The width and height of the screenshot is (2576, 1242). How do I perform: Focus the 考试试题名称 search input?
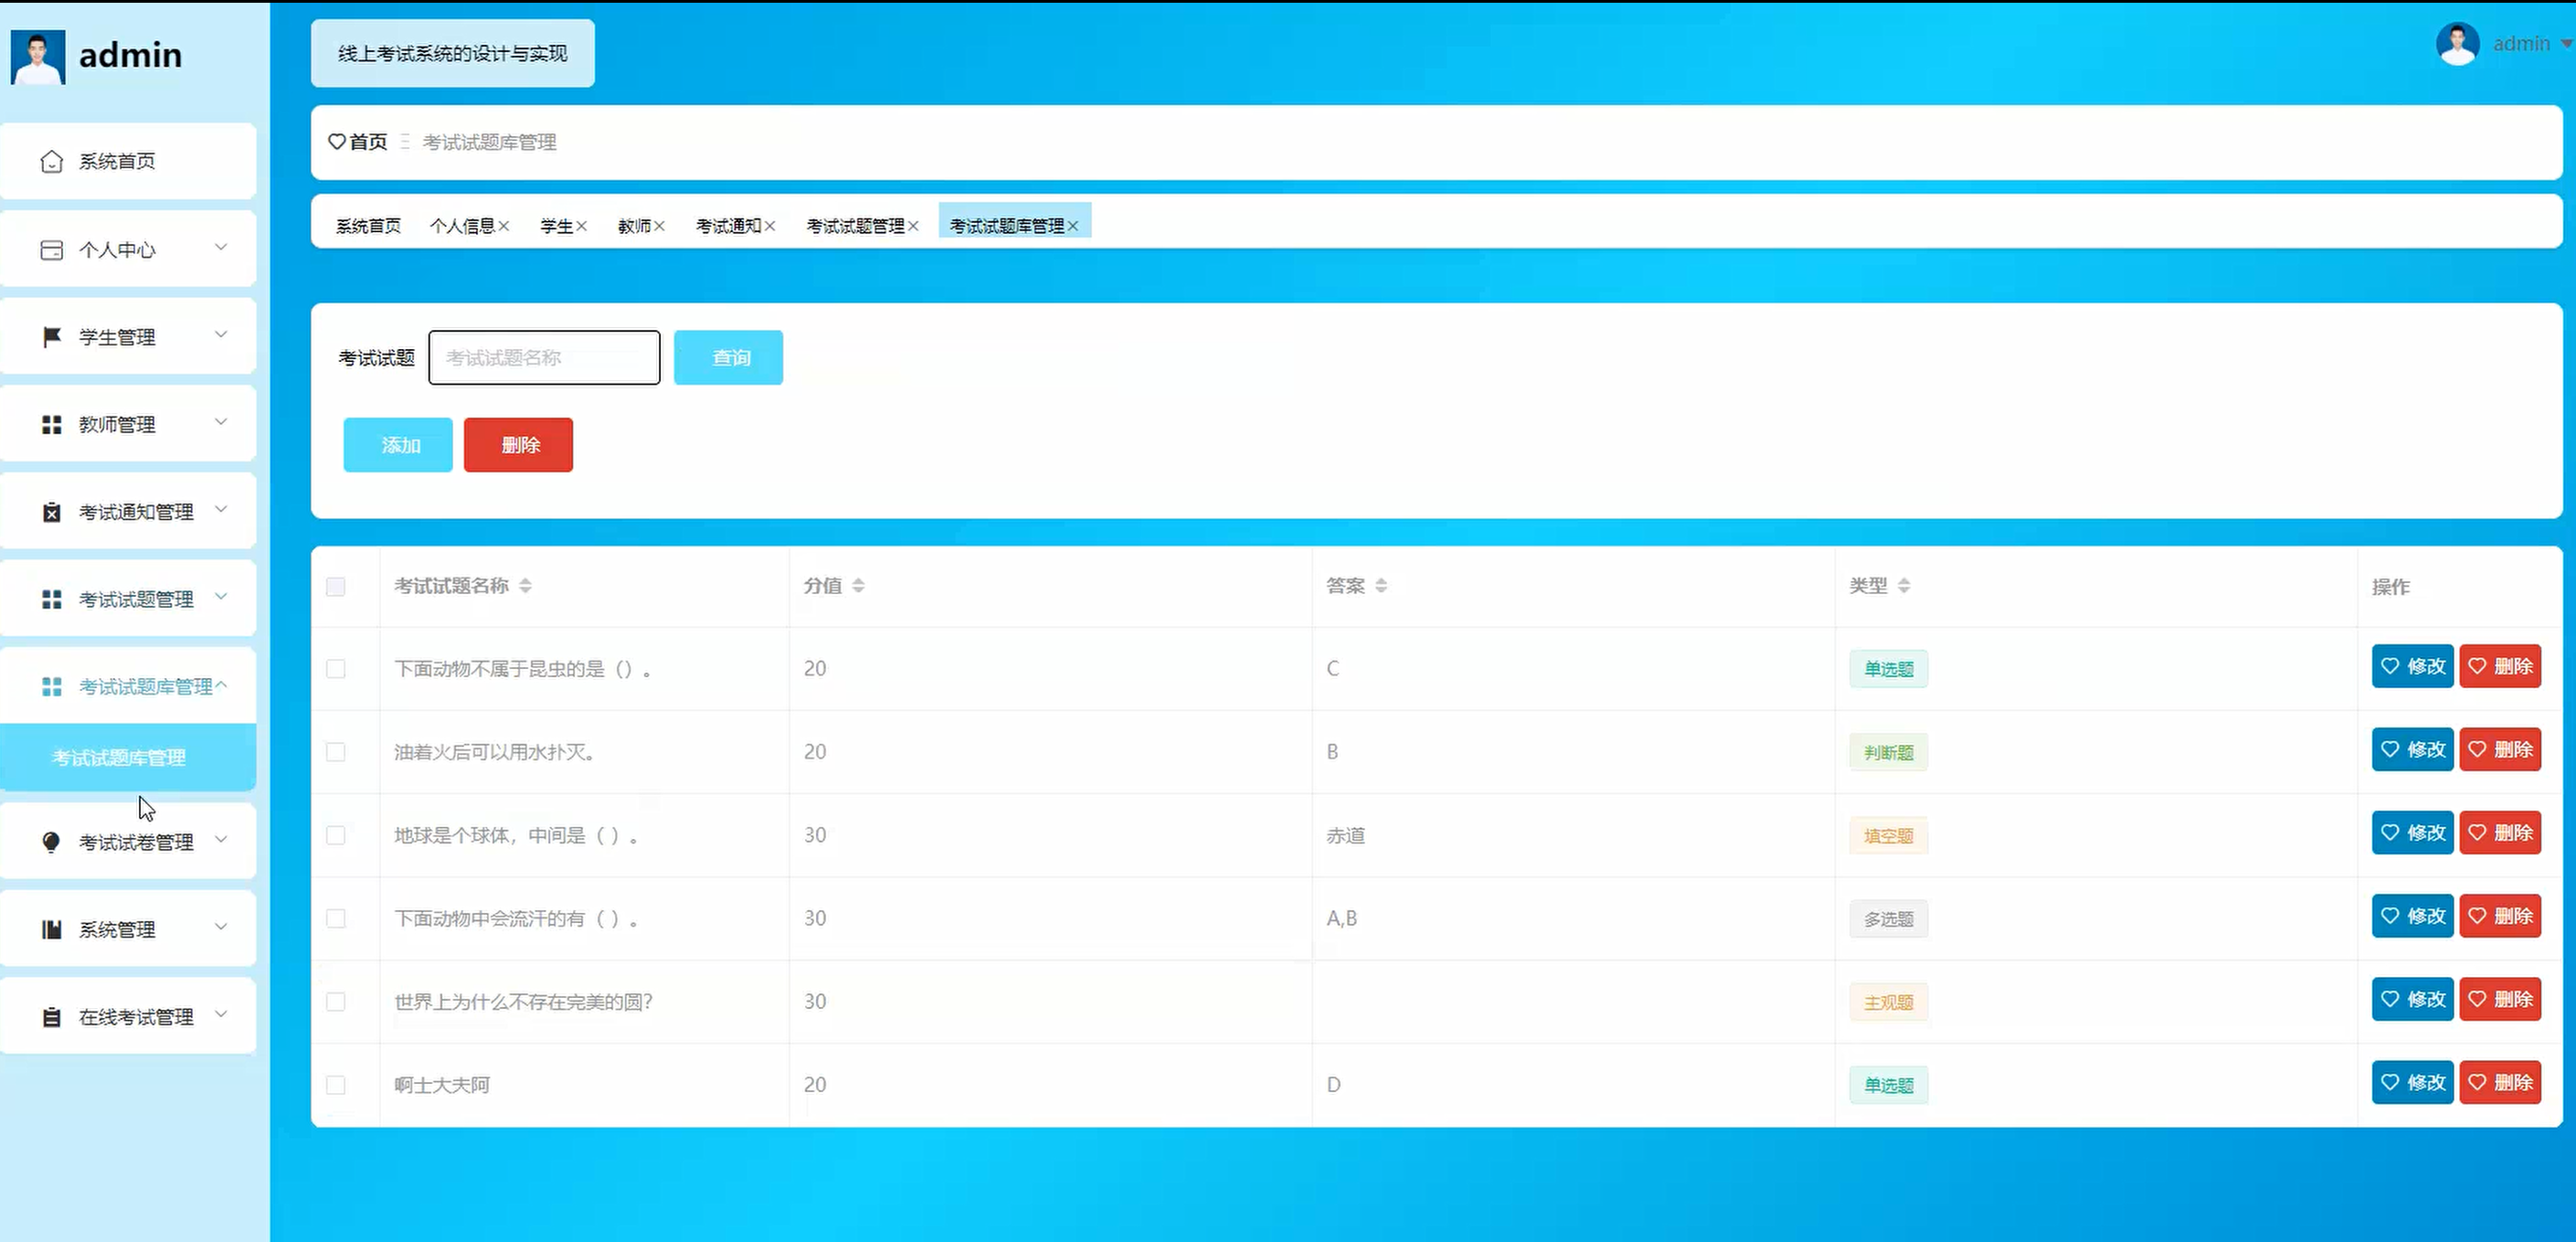coord(544,357)
